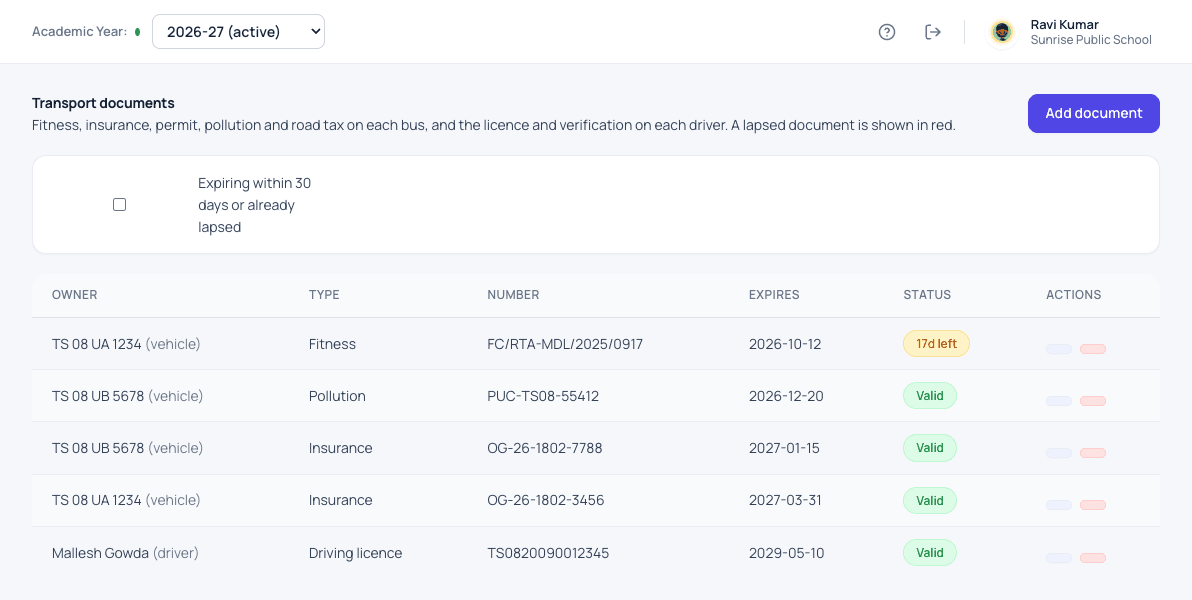The image size is (1192, 600).
Task: Click red action pill for OG-26-1802-7788 row
Action: 1093,453
